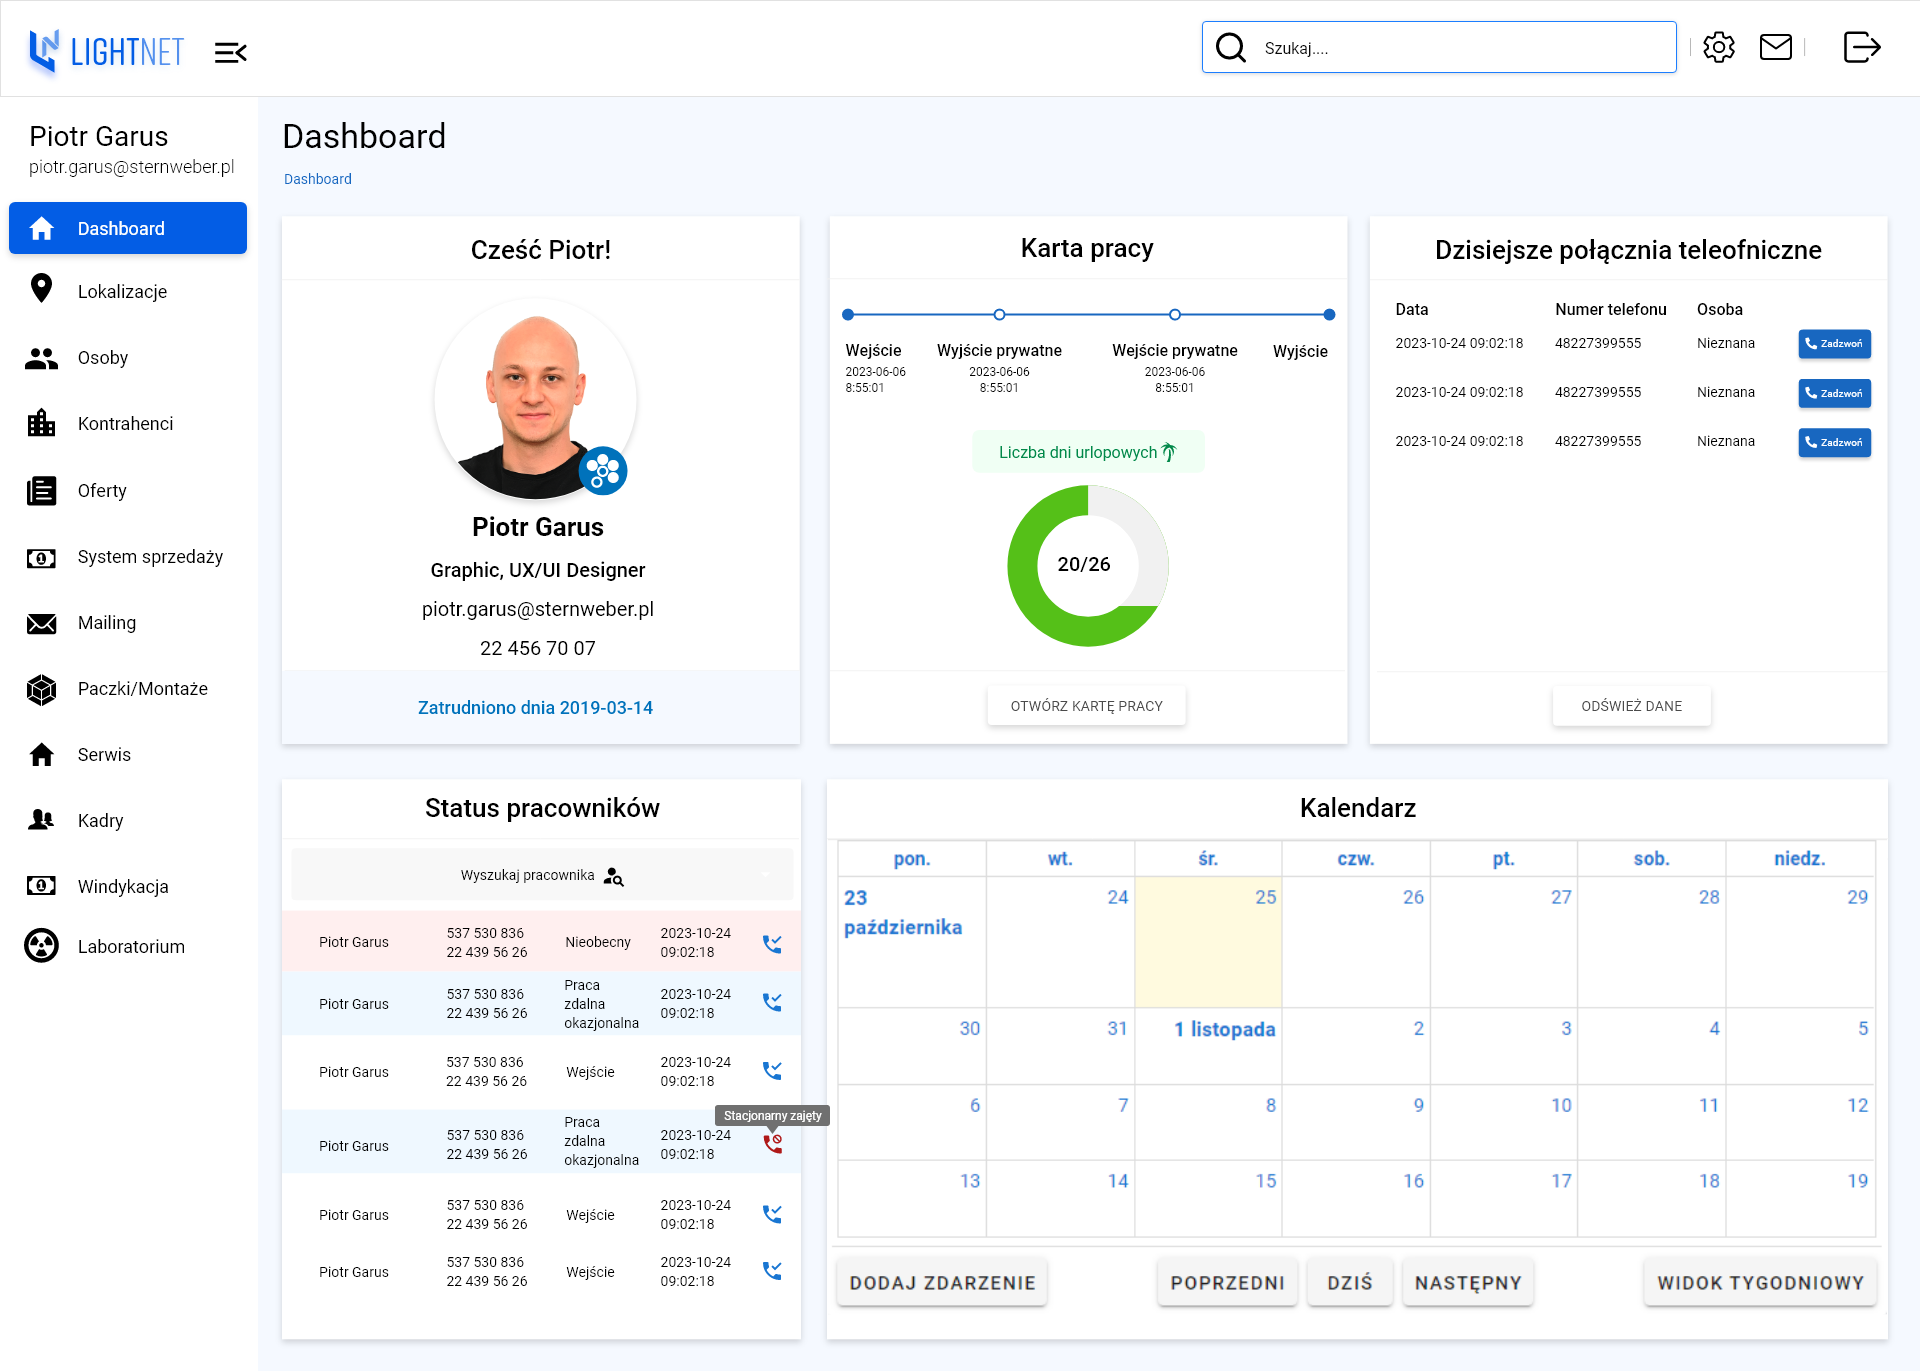Click the badge icon on profile photo
Image resolution: width=1920 pixels, height=1371 pixels.
click(603, 470)
